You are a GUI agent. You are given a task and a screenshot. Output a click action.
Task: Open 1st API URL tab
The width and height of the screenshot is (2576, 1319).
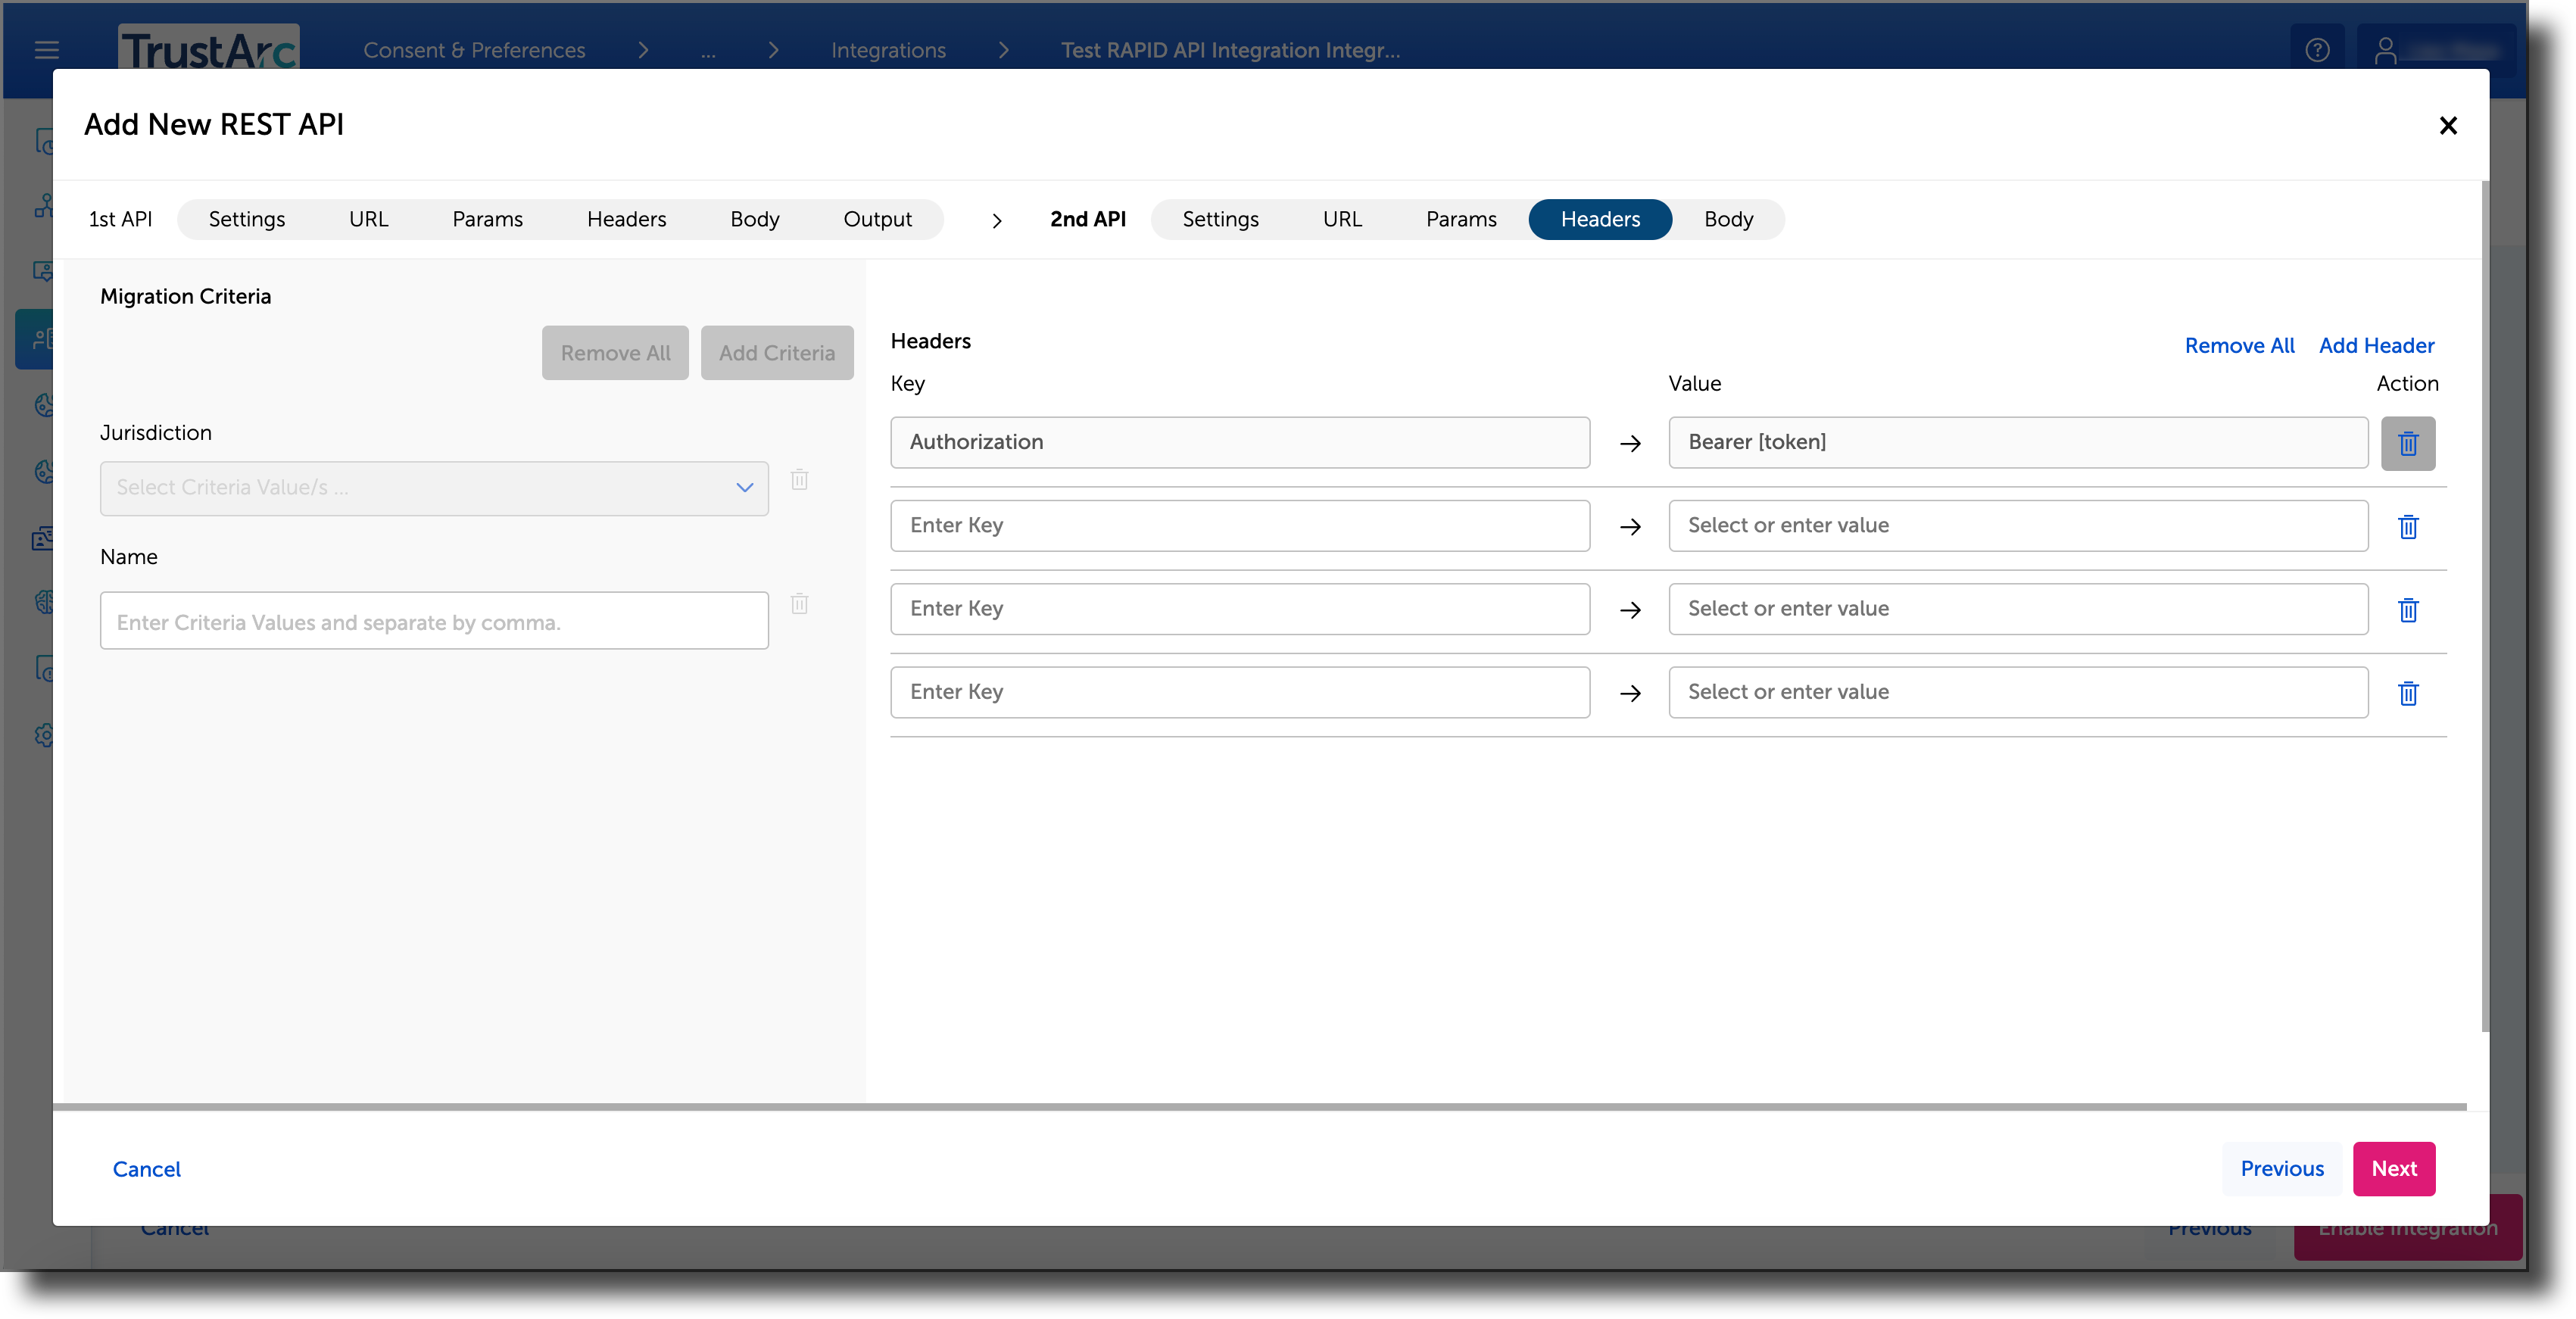click(x=368, y=219)
